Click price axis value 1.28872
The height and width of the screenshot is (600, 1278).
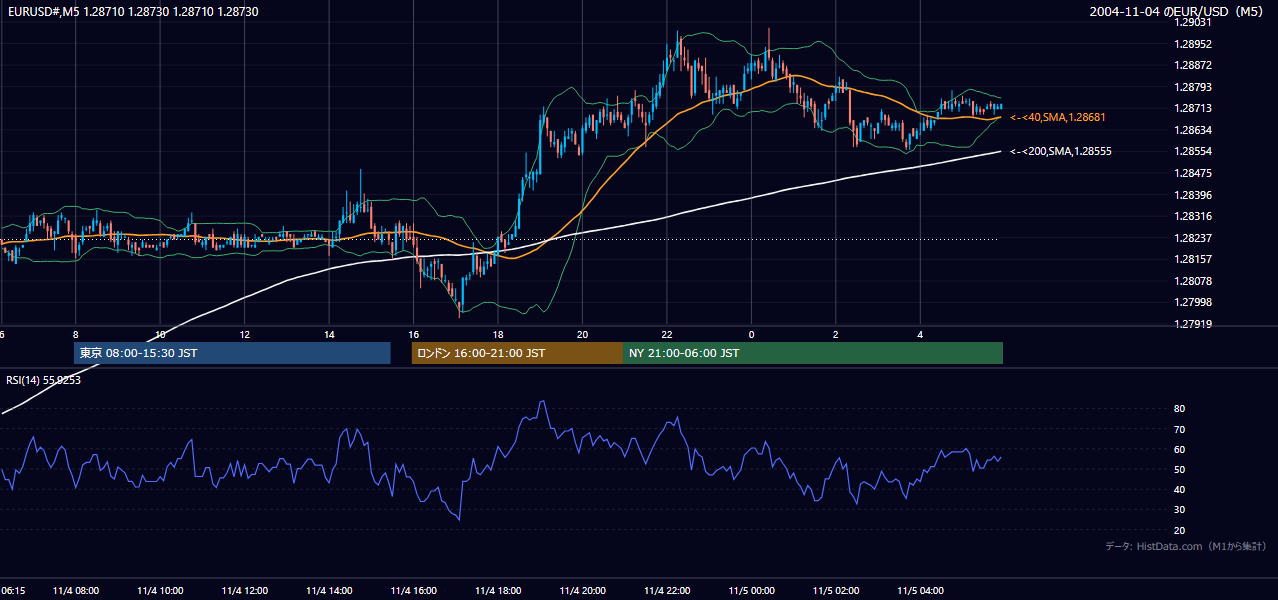pos(1193,66)
